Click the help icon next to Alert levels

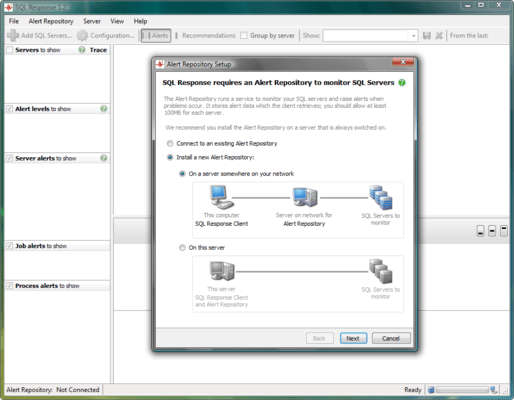coord(104,109)
